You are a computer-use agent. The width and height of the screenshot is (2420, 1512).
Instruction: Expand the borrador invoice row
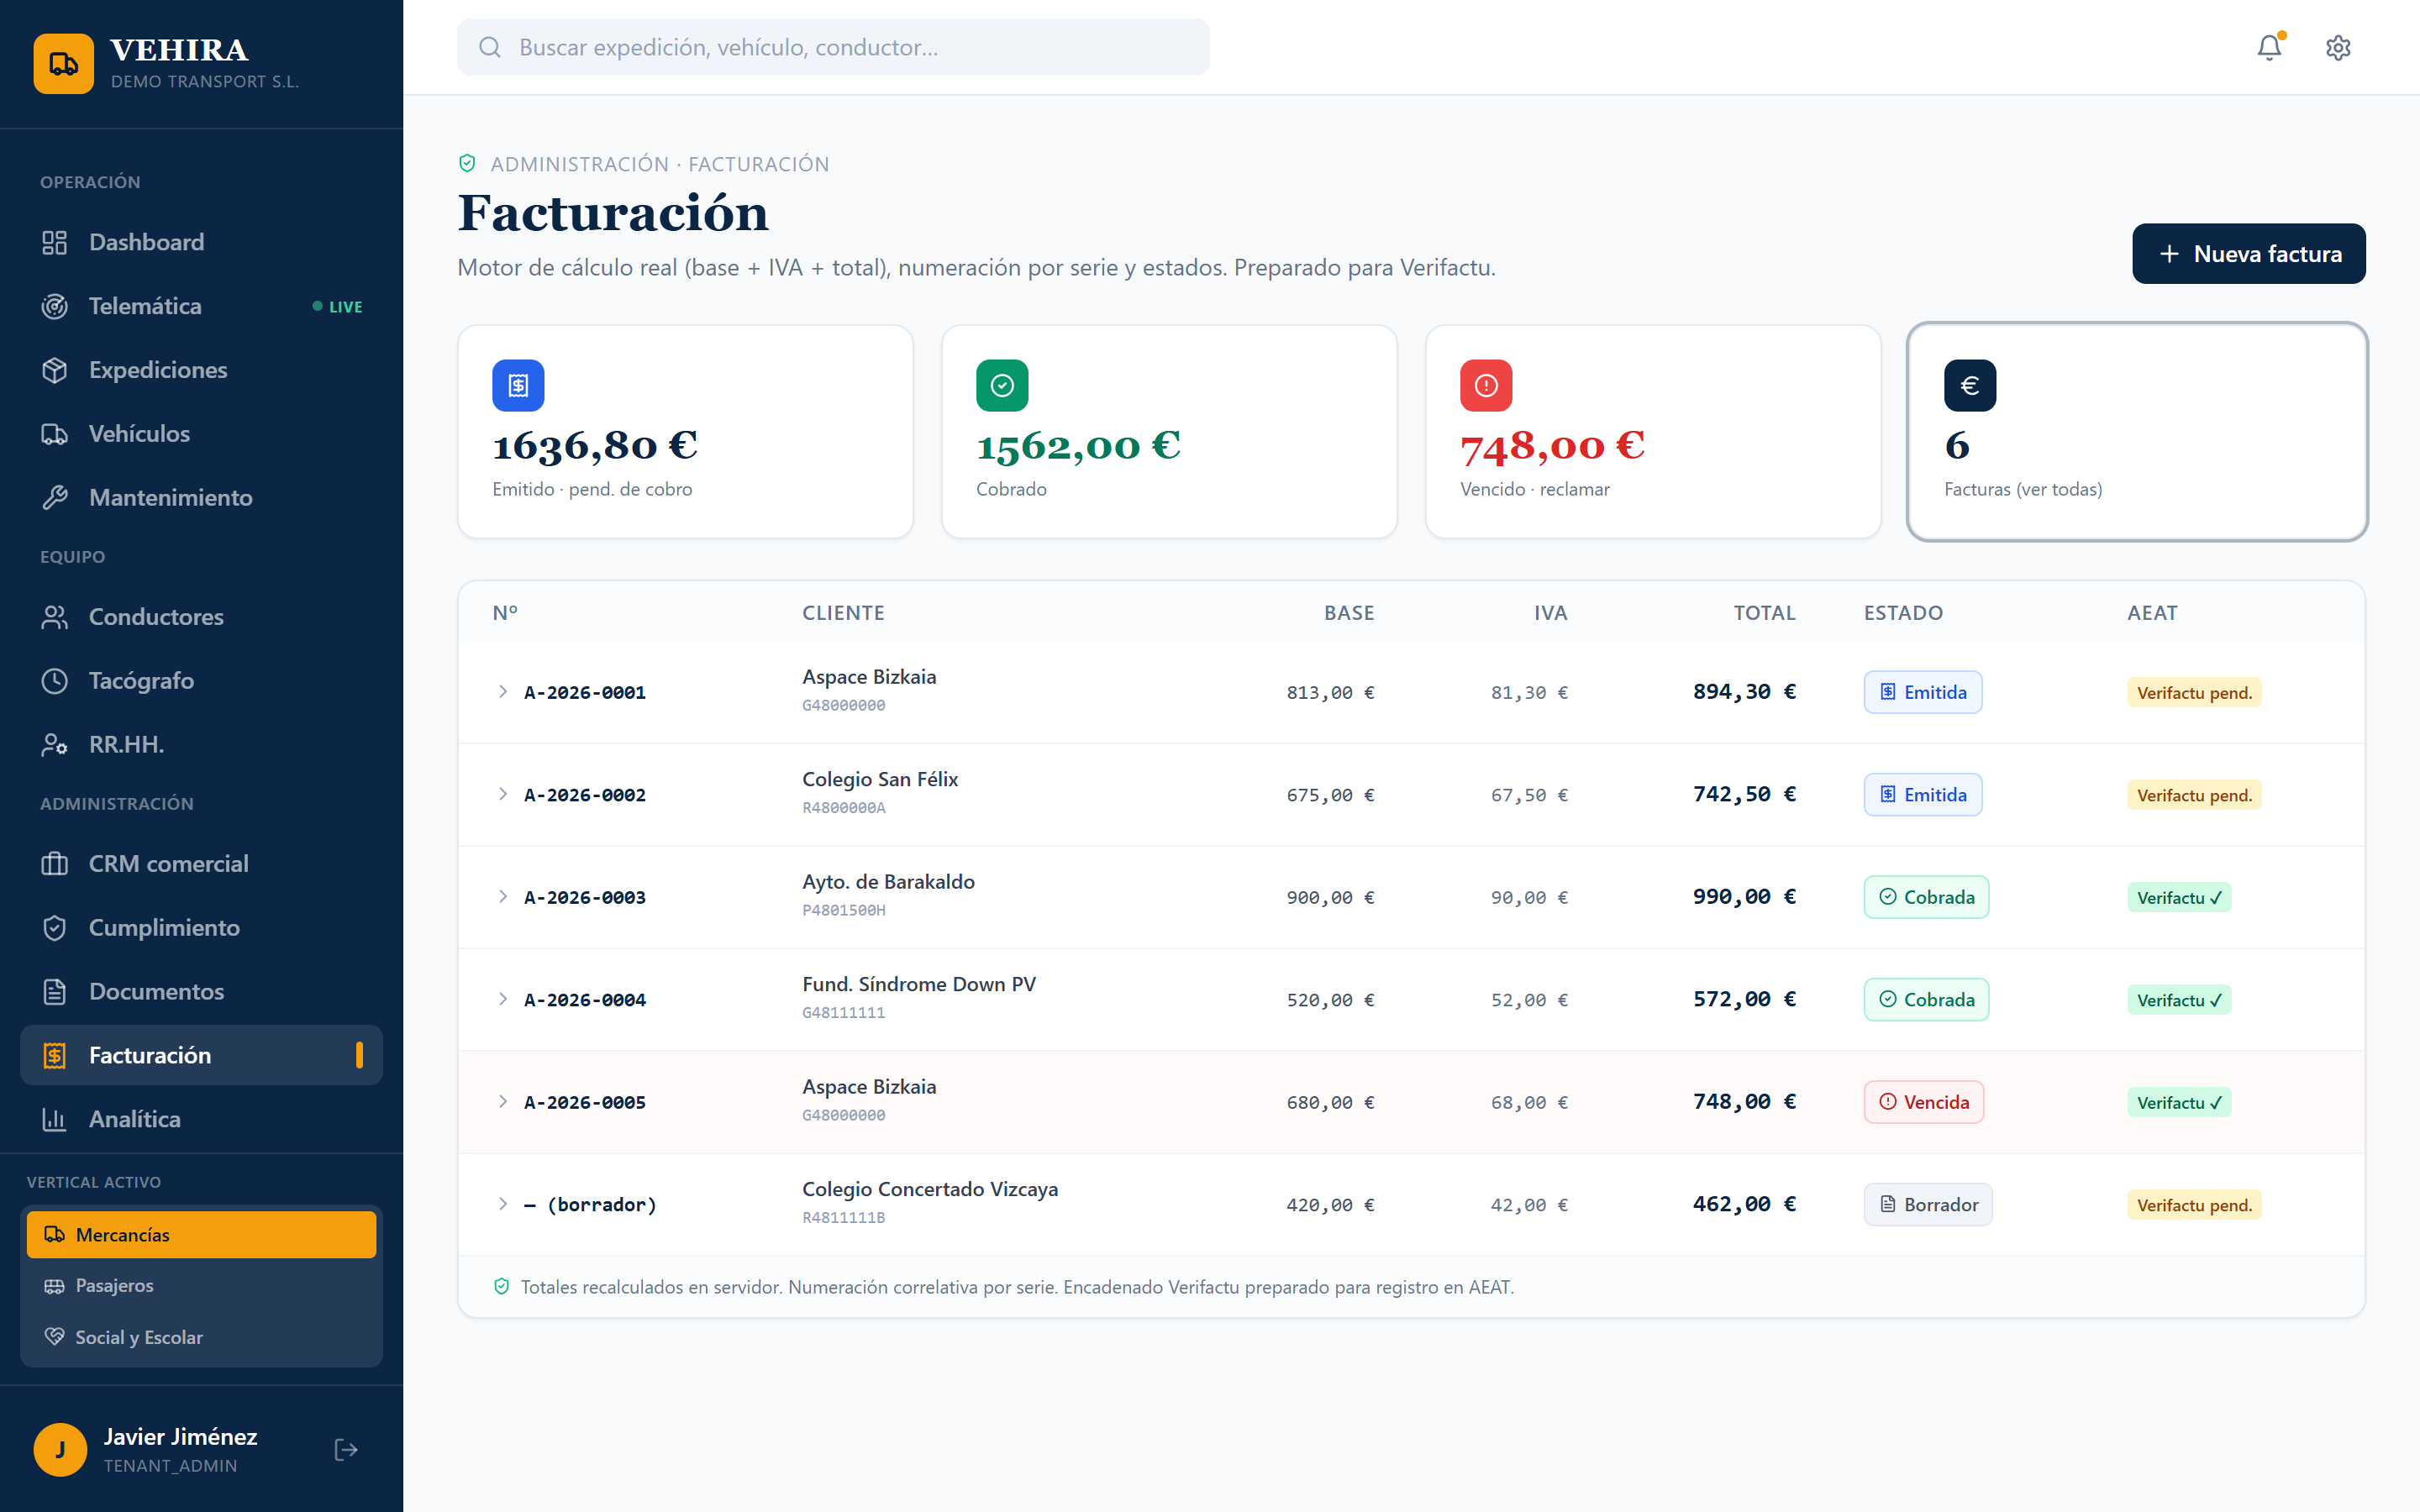pyautogui.click(x=503, y=1203)
